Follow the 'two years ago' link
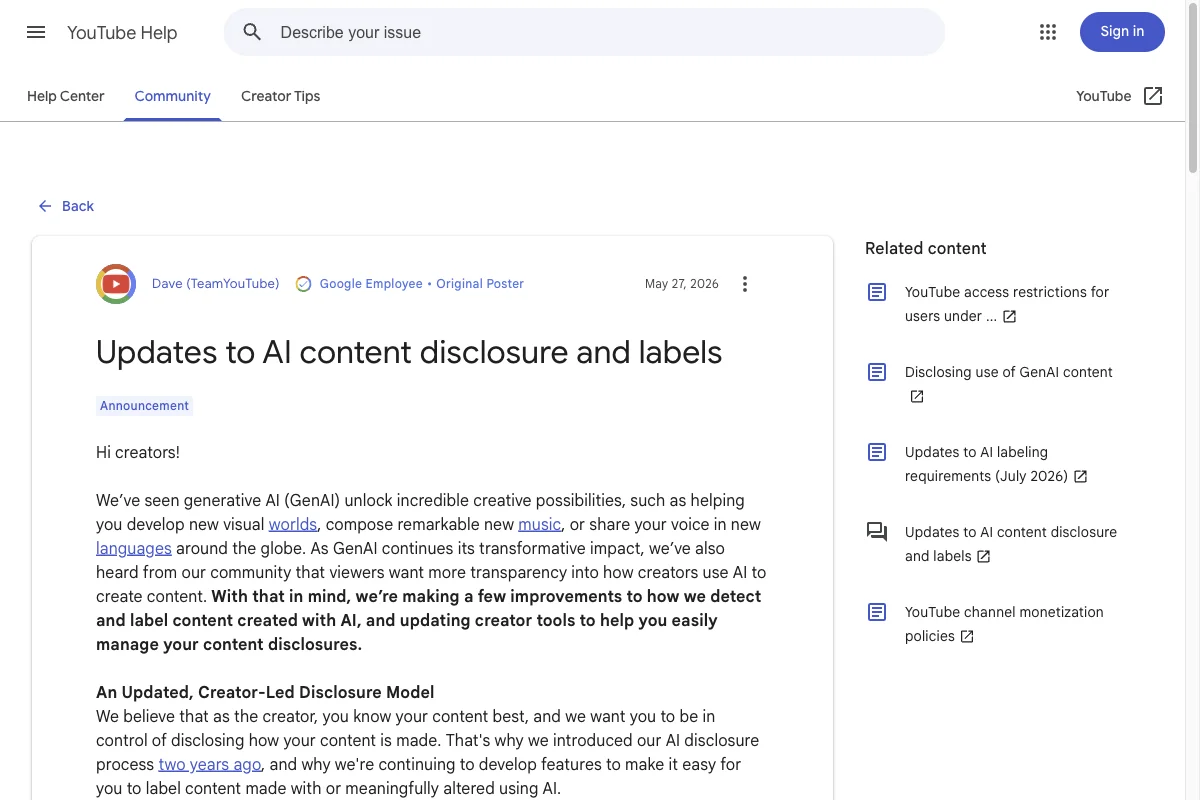This screenshot has height=800, width=1200. point(210,764)
